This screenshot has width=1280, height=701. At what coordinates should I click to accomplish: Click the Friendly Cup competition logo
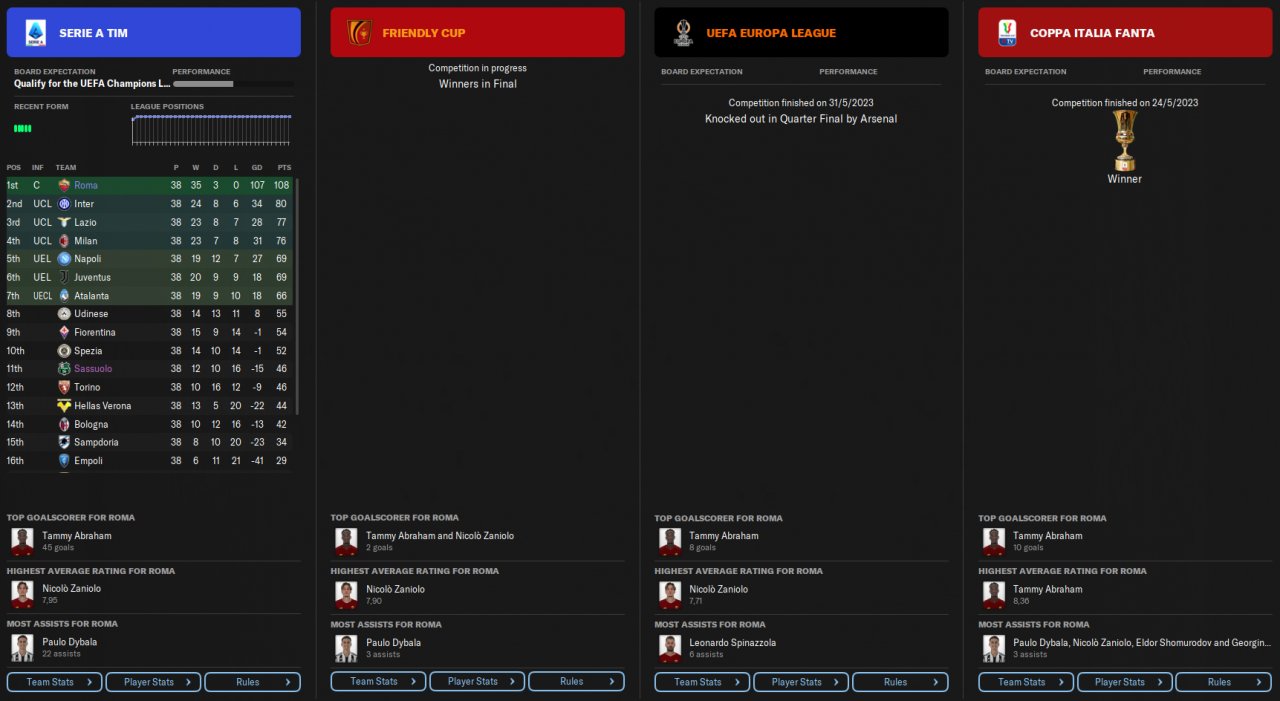(x=359, y=33)
